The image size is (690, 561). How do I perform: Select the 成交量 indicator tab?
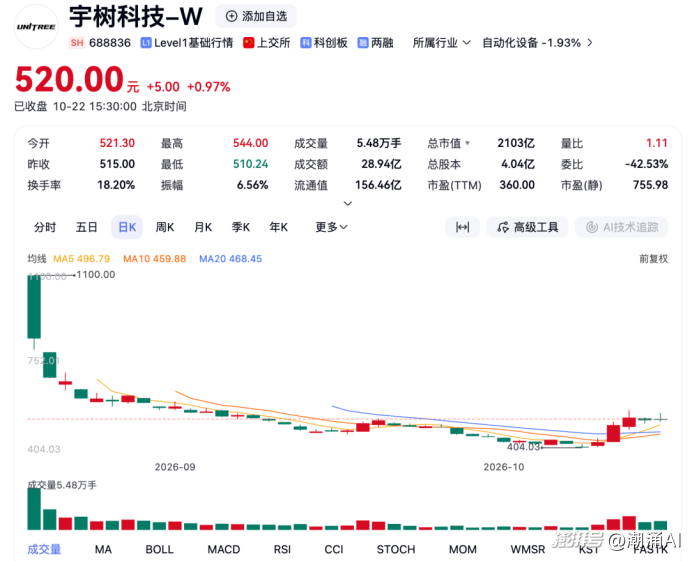coord(44,549)
